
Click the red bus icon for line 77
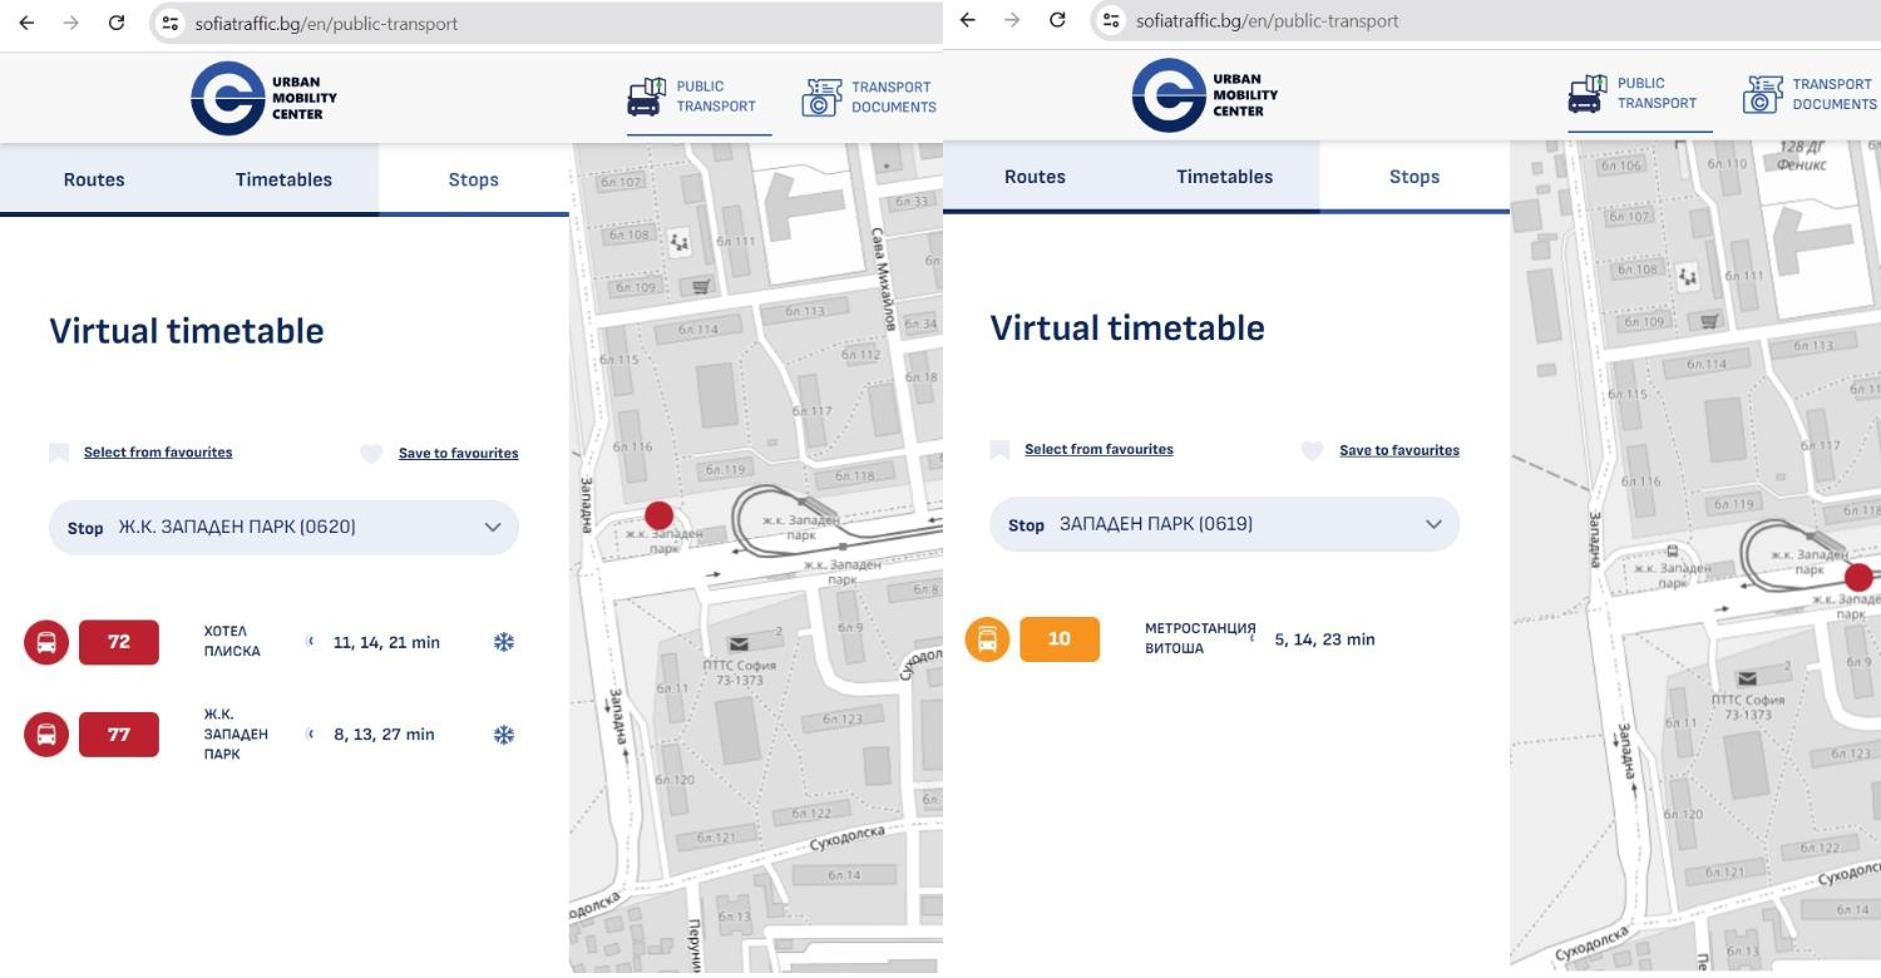coord(46,734)
